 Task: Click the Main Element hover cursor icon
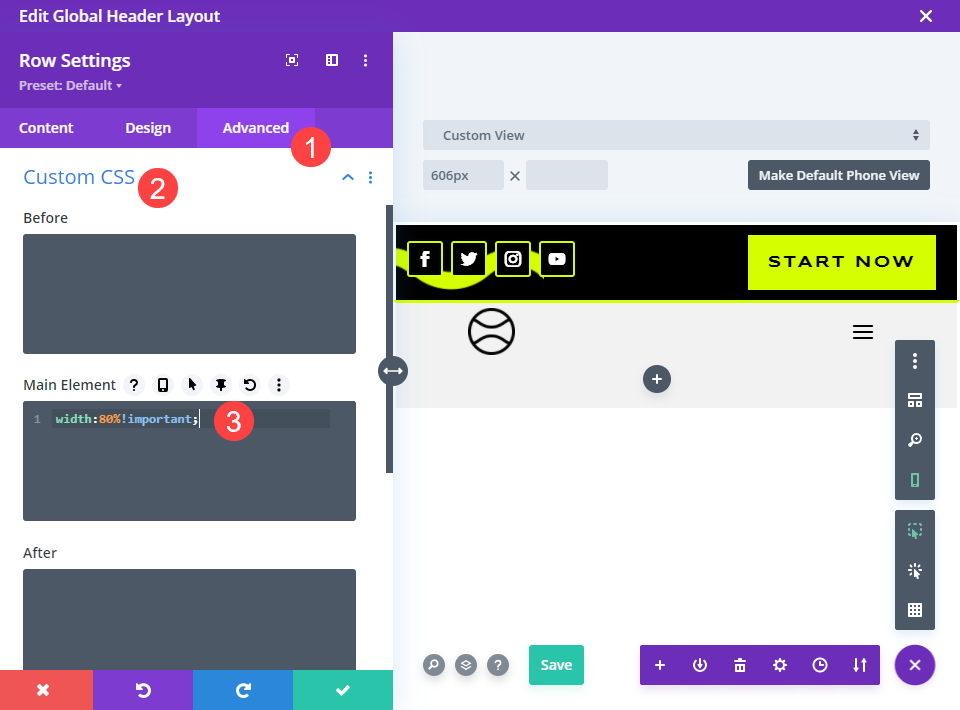(x=192, y=385)
